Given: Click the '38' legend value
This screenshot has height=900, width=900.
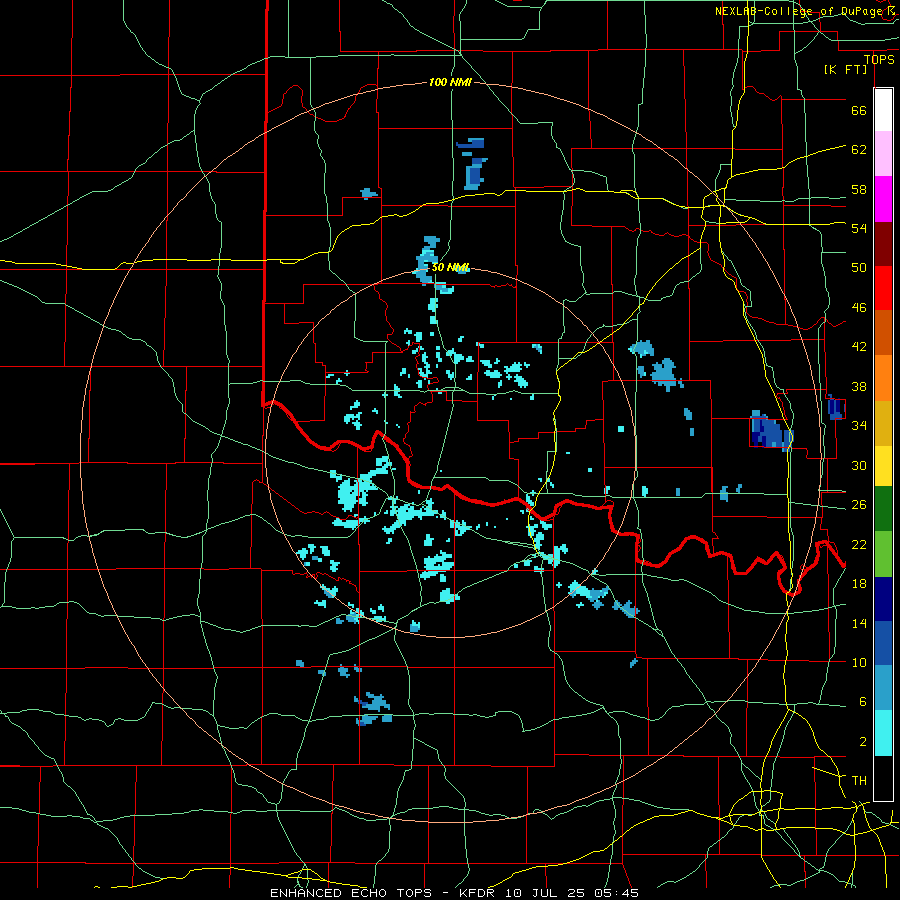Looking at the screenshot, I should (x=859, y=387).
